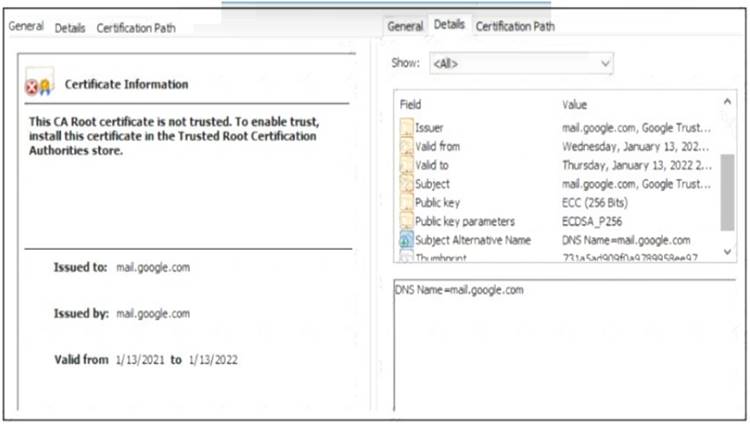Viewport: 750px width, 424px height.
Task: Click the DNS Name value in list row
Action: [626, 240]
